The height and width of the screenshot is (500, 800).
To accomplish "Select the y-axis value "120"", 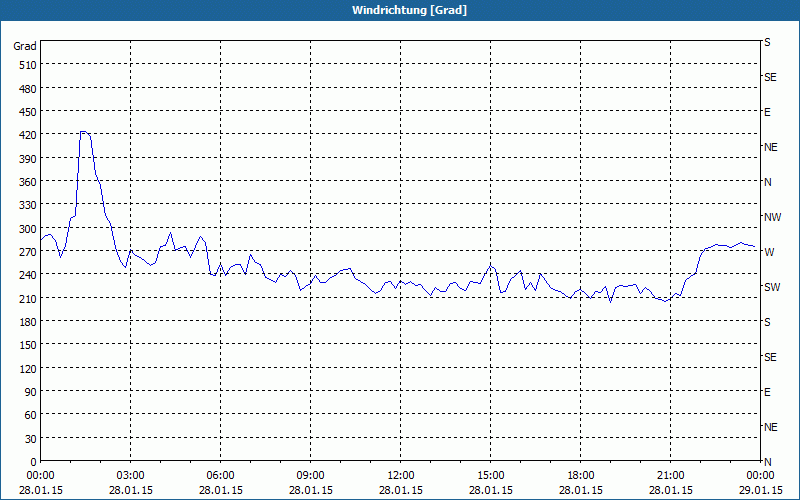I will click(29, 369).
